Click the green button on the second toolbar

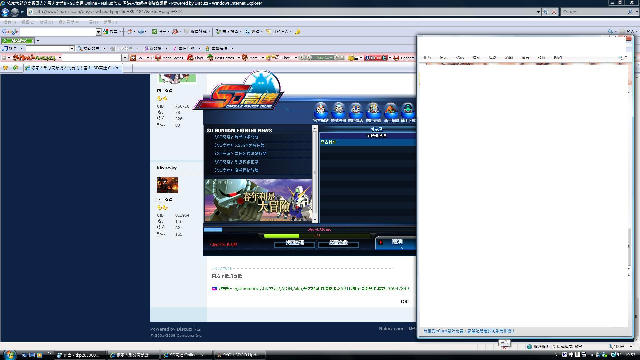[x=18, y=40]
